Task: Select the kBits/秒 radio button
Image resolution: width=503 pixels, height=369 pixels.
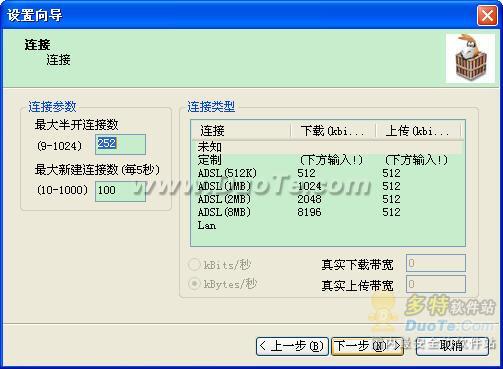Action: 194,265
